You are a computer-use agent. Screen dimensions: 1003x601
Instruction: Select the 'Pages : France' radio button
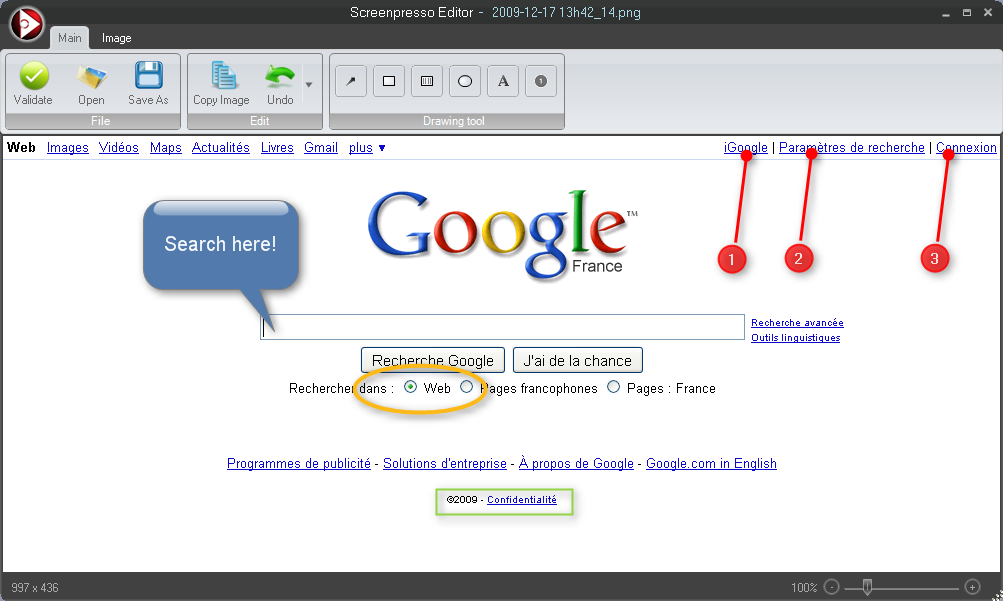click(613, 387)
